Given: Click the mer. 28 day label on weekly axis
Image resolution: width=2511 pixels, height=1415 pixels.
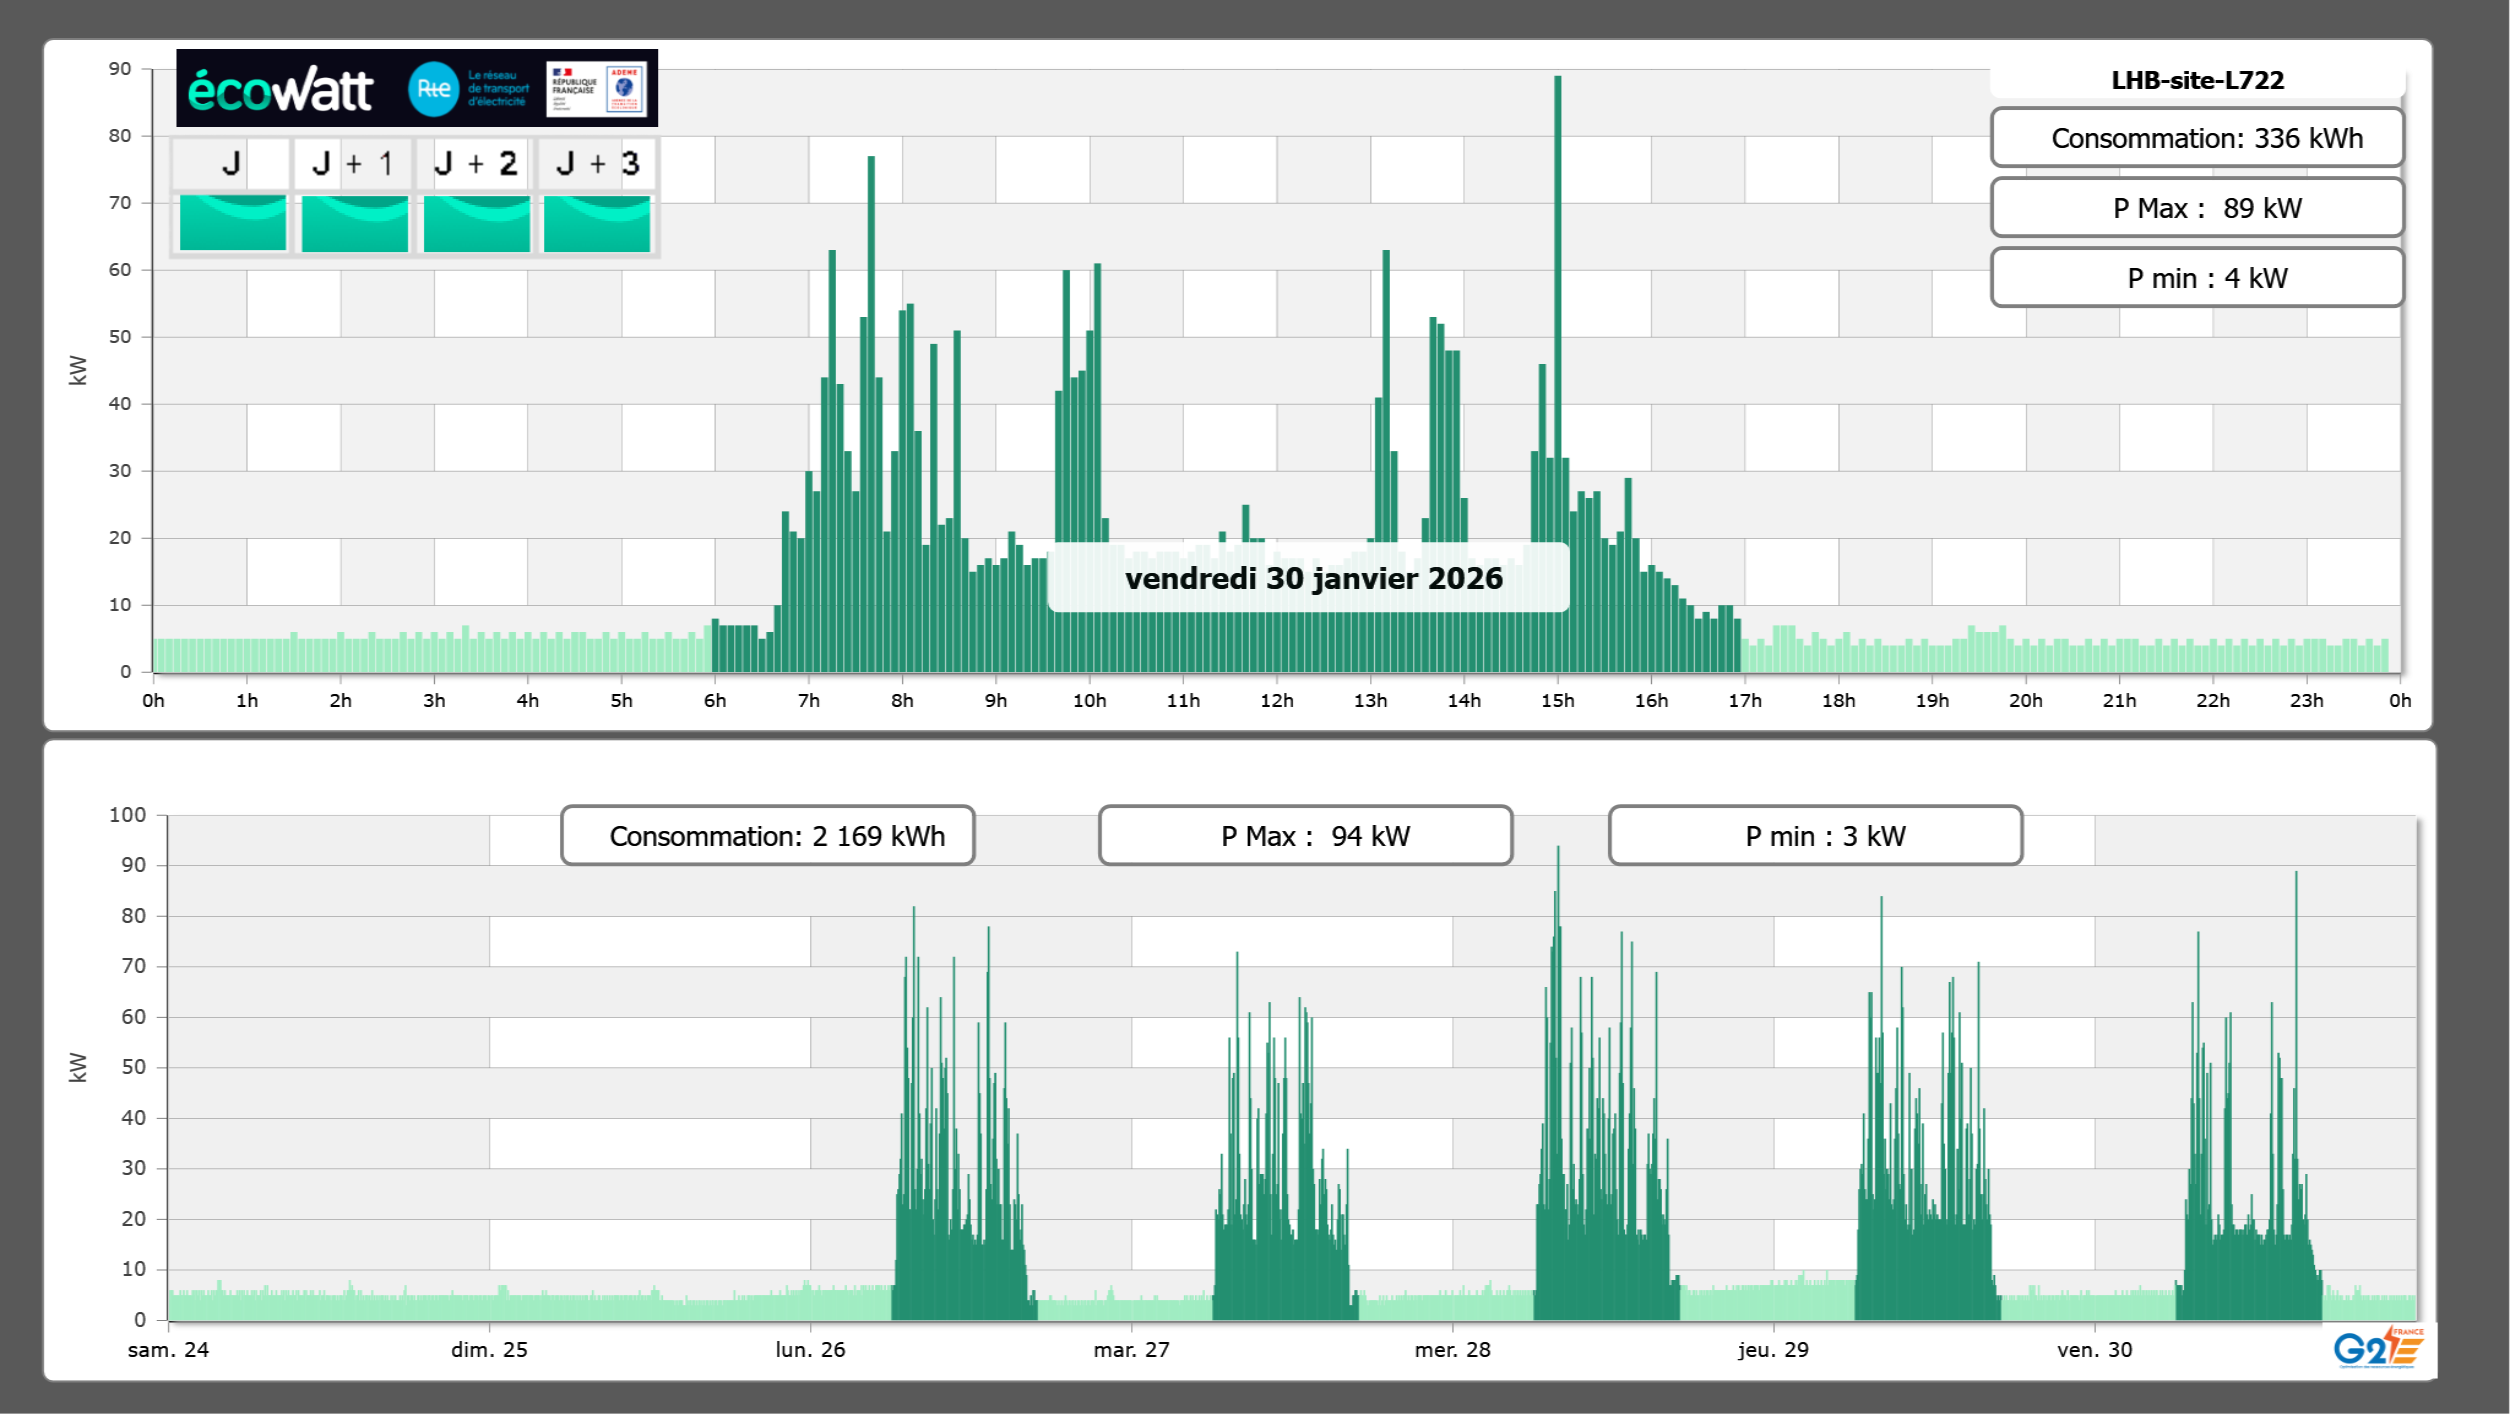Looking at the screenshot, I should [1452, 1349].
